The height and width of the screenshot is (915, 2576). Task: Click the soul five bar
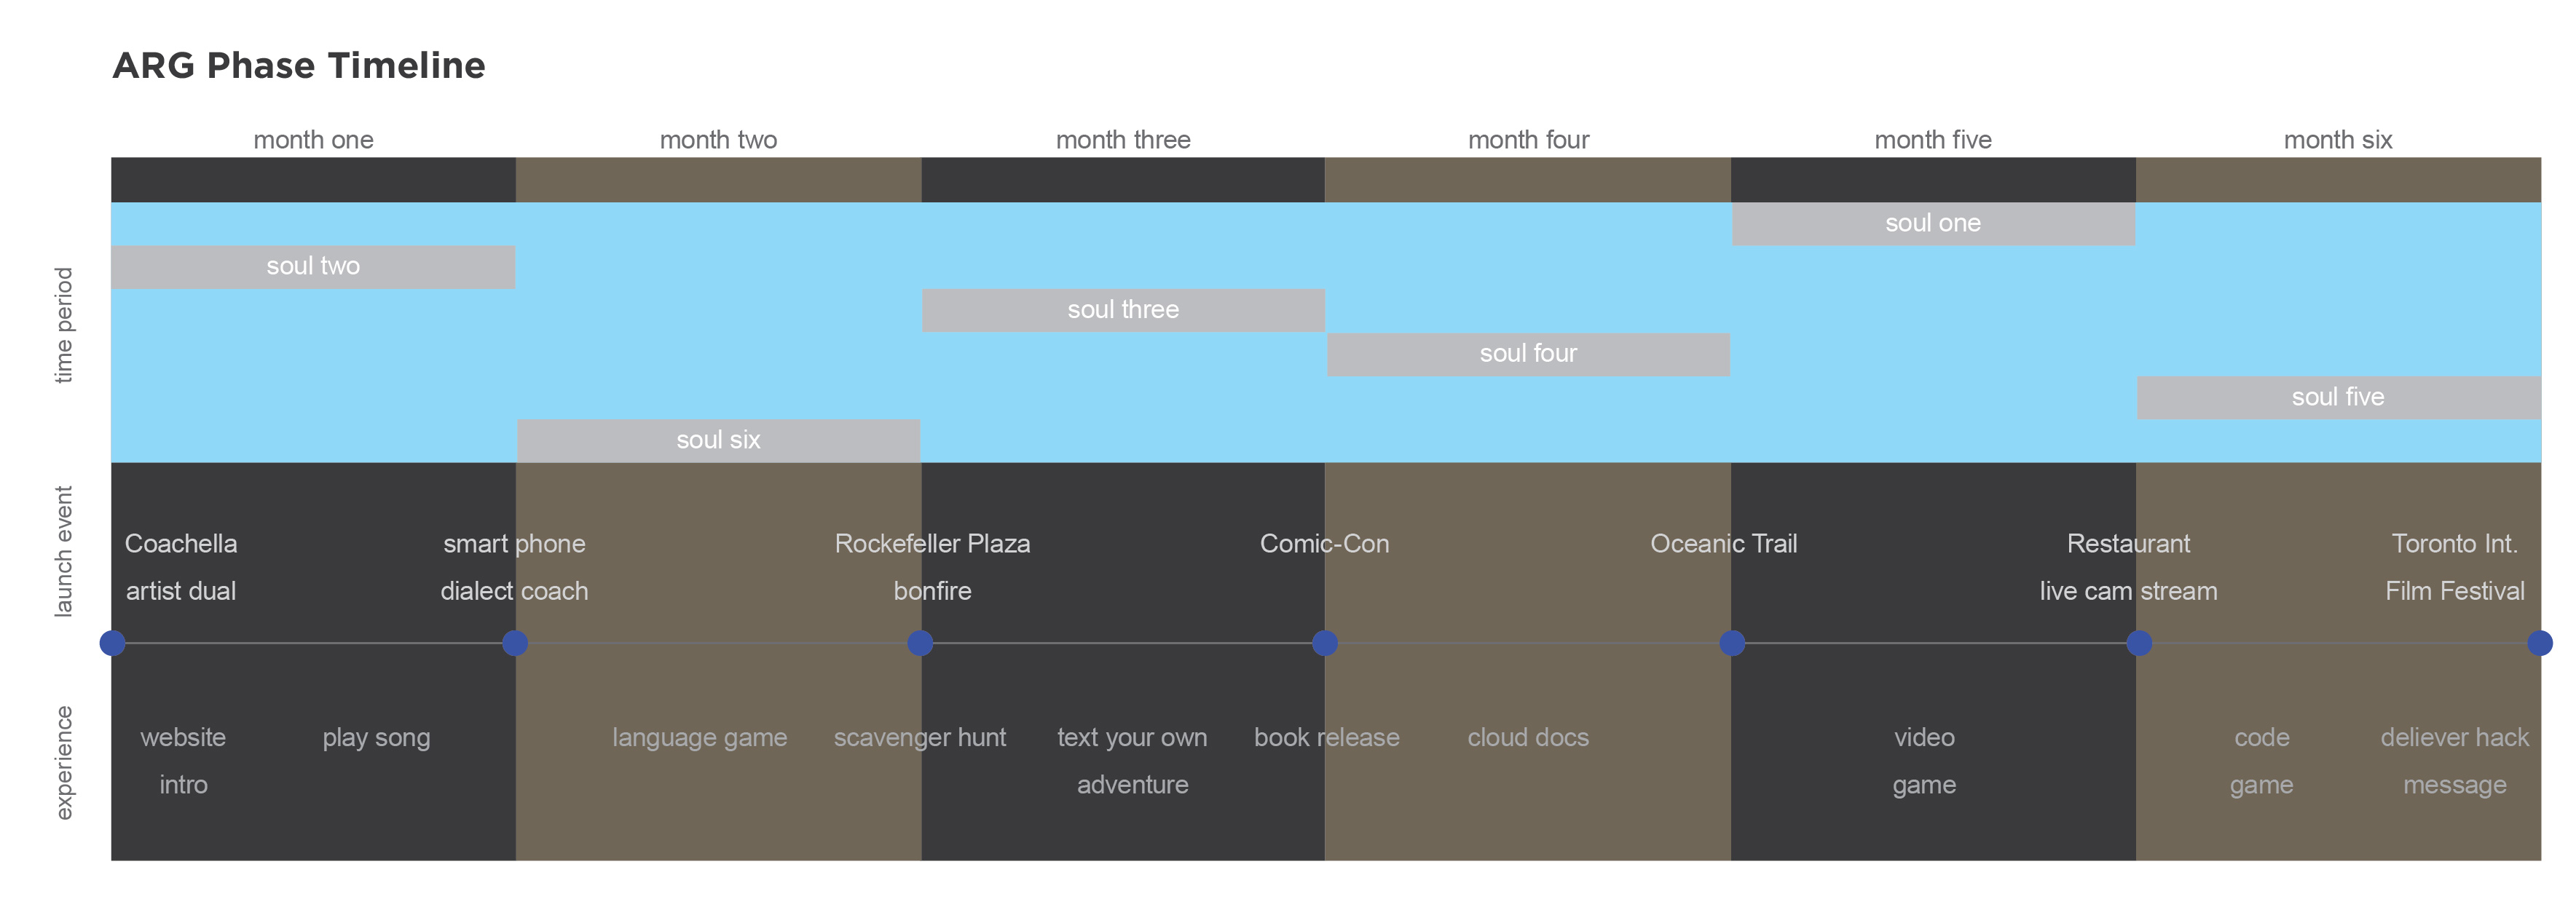2338,398
